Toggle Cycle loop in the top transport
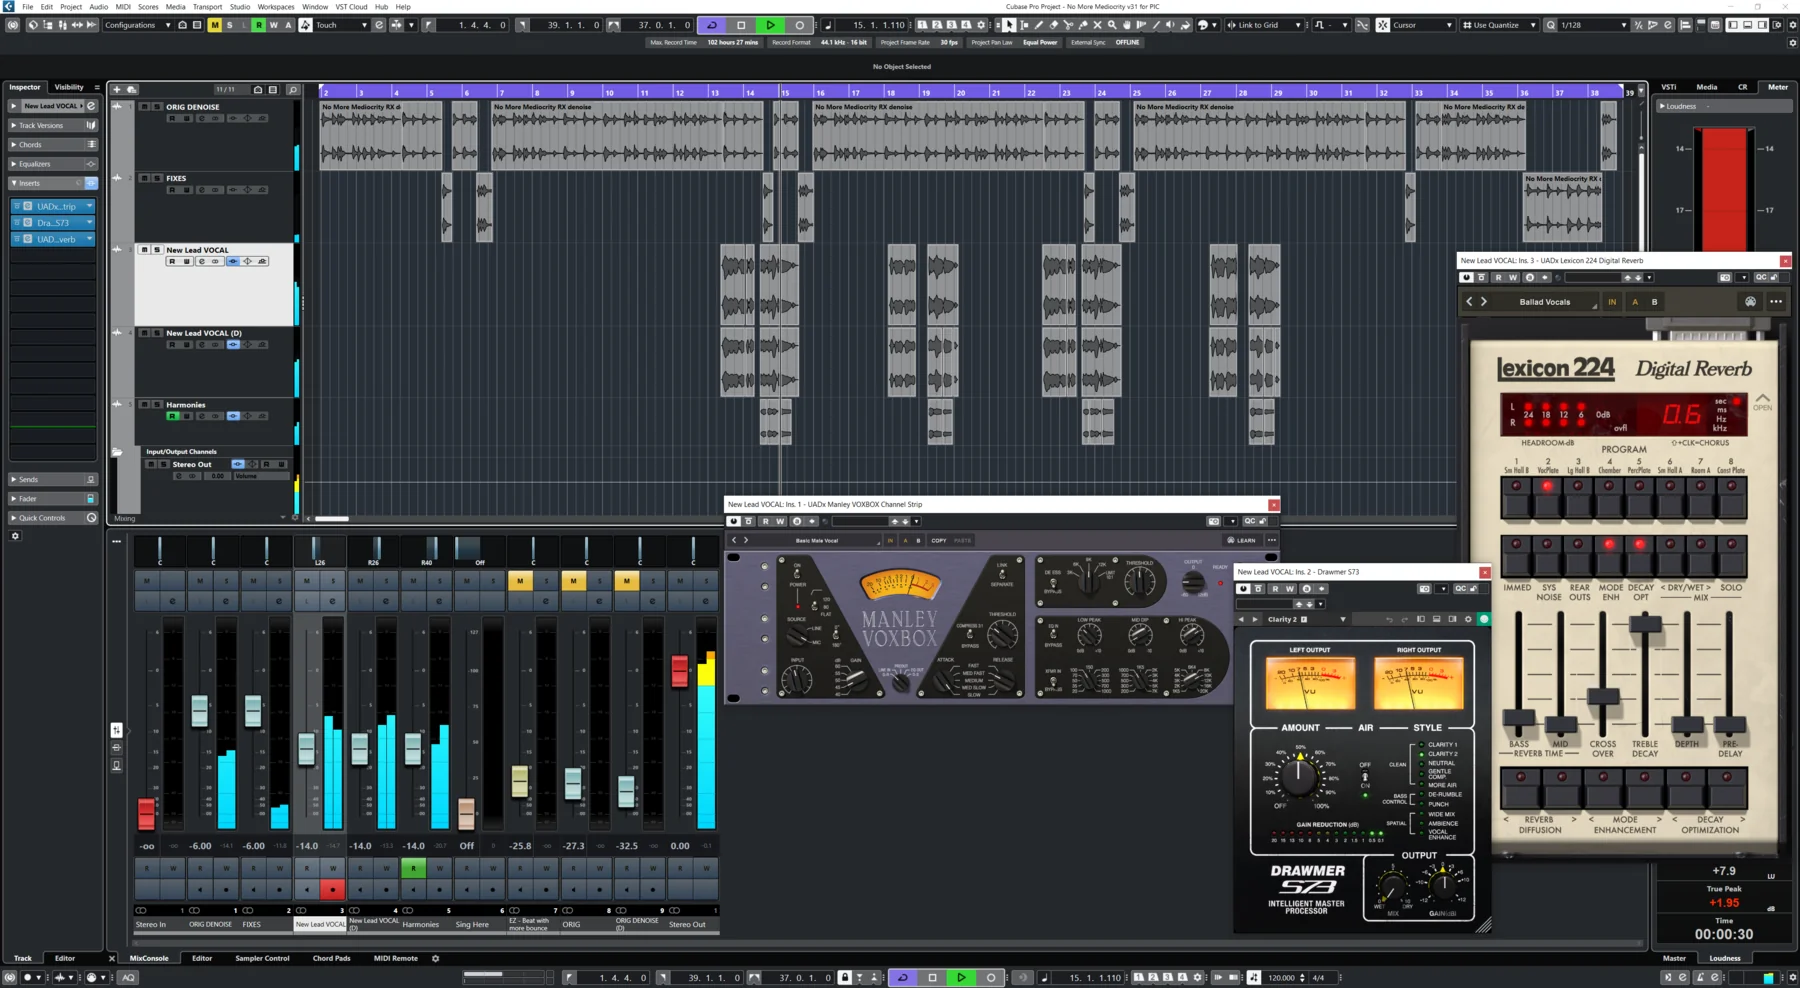The width and height of the screenshot is (1800, 988). point(712,25)
